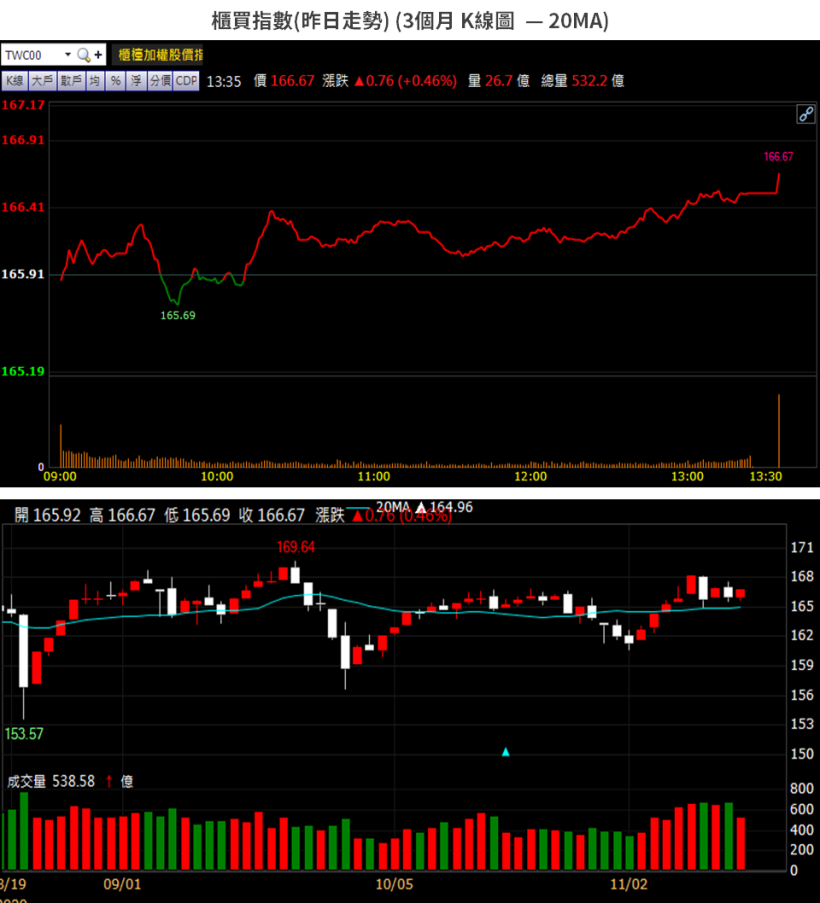Click the 櫃檯加權股價指 index name label
The width and height of the screenshot is (820, 903).
(160, 55)
